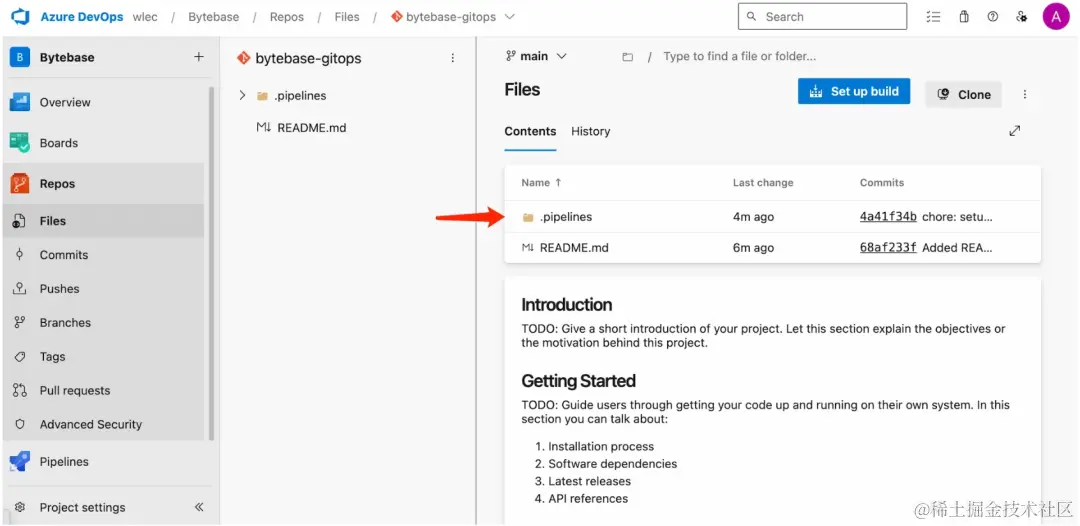Expand the .pipelines folder in tree

tap(242, 96)
